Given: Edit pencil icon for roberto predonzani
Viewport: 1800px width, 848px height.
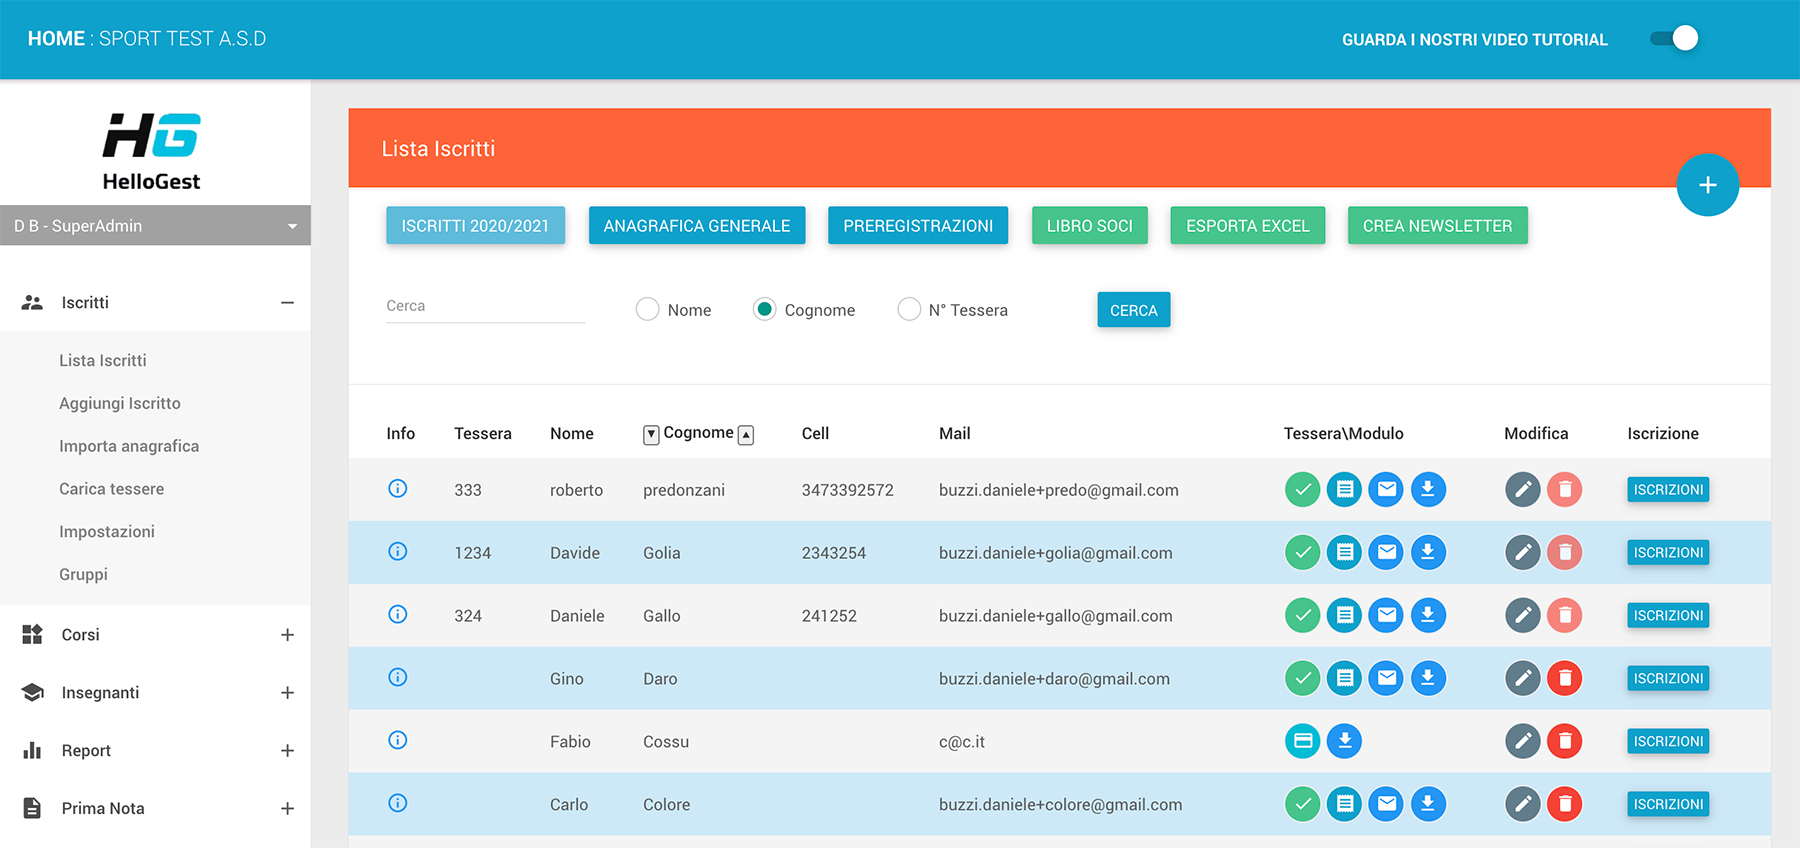Looking at the screenshot, I should pos(1522,489).
